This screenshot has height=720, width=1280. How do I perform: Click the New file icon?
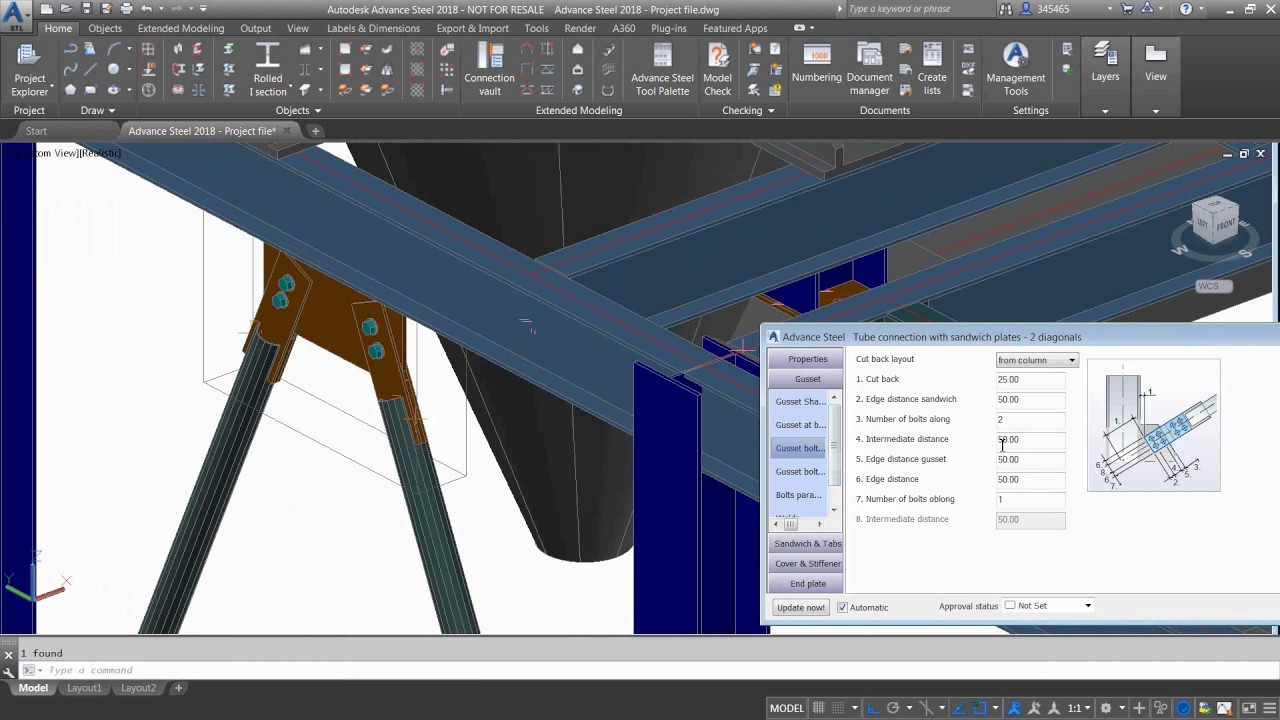pyautogui.click(x=46, y=9)
